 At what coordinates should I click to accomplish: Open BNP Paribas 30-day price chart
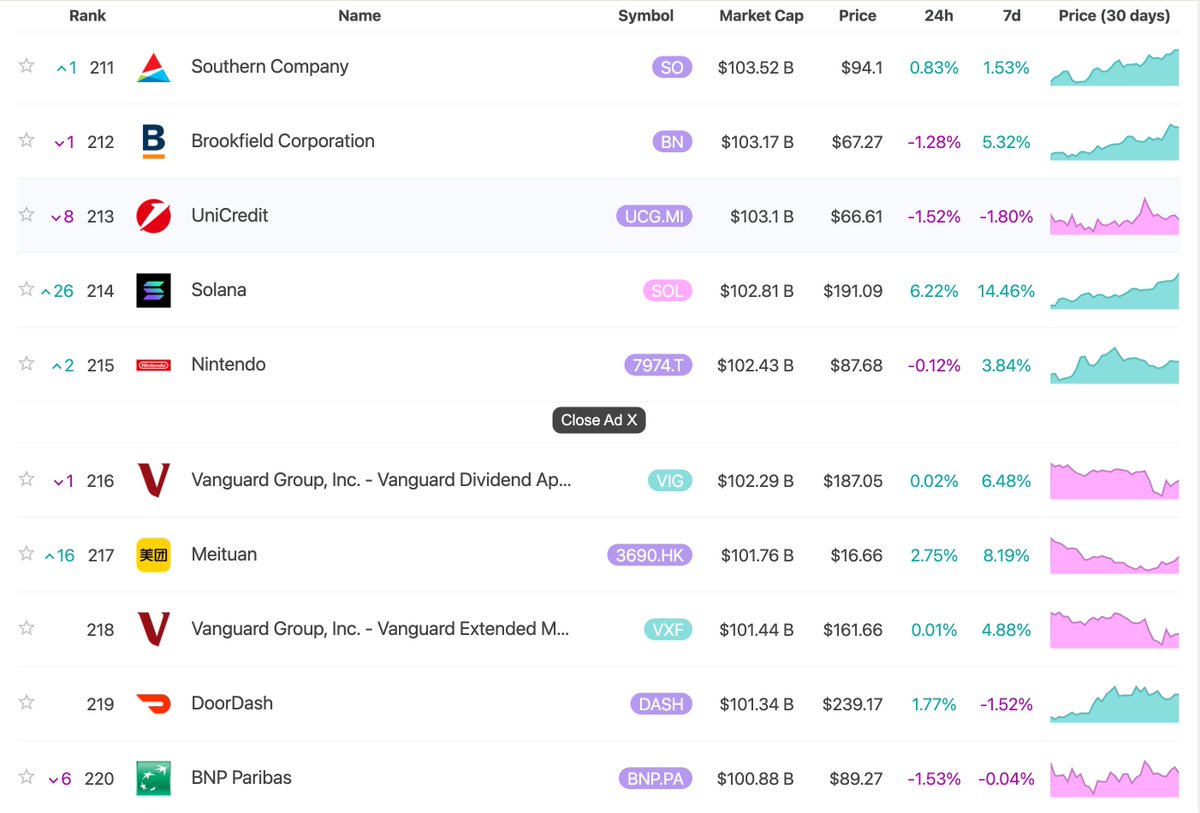tap(1115, 778)
